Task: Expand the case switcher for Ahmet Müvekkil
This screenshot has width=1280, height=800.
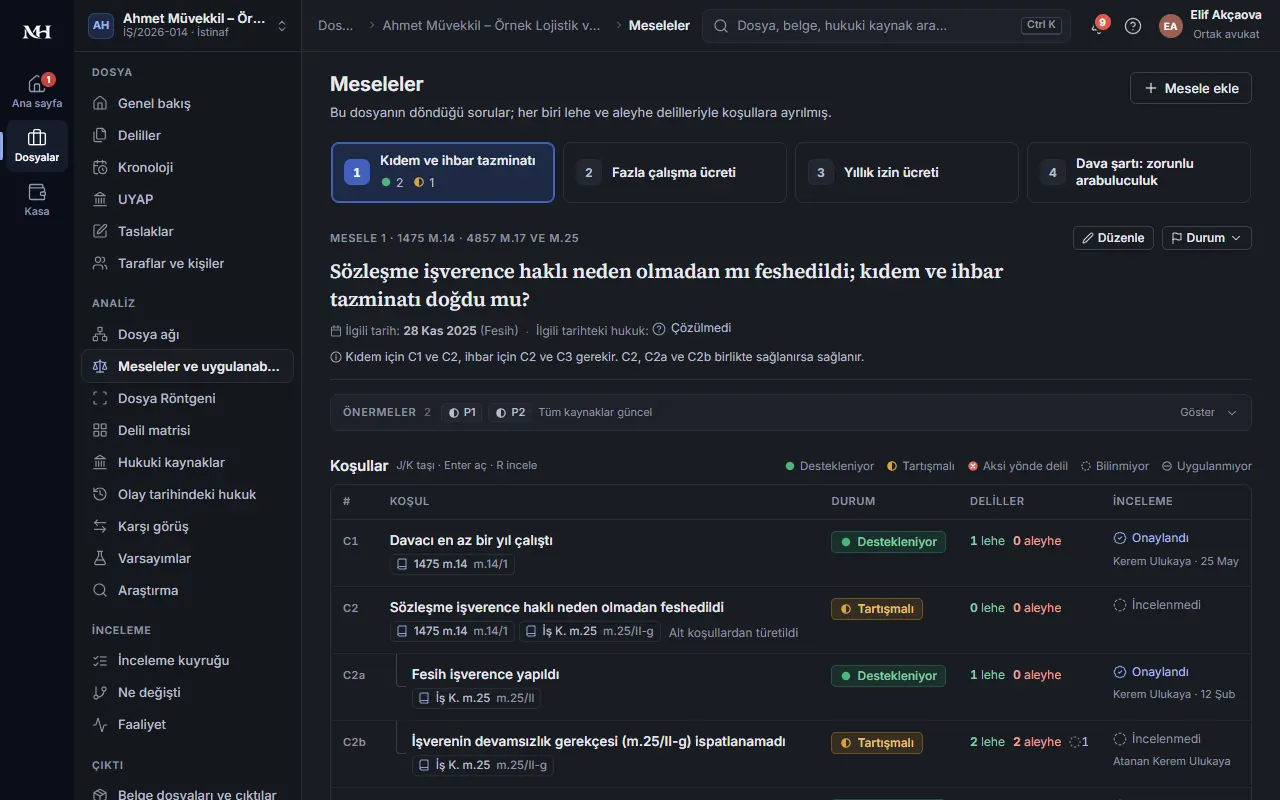Action: tap(187, 26)
